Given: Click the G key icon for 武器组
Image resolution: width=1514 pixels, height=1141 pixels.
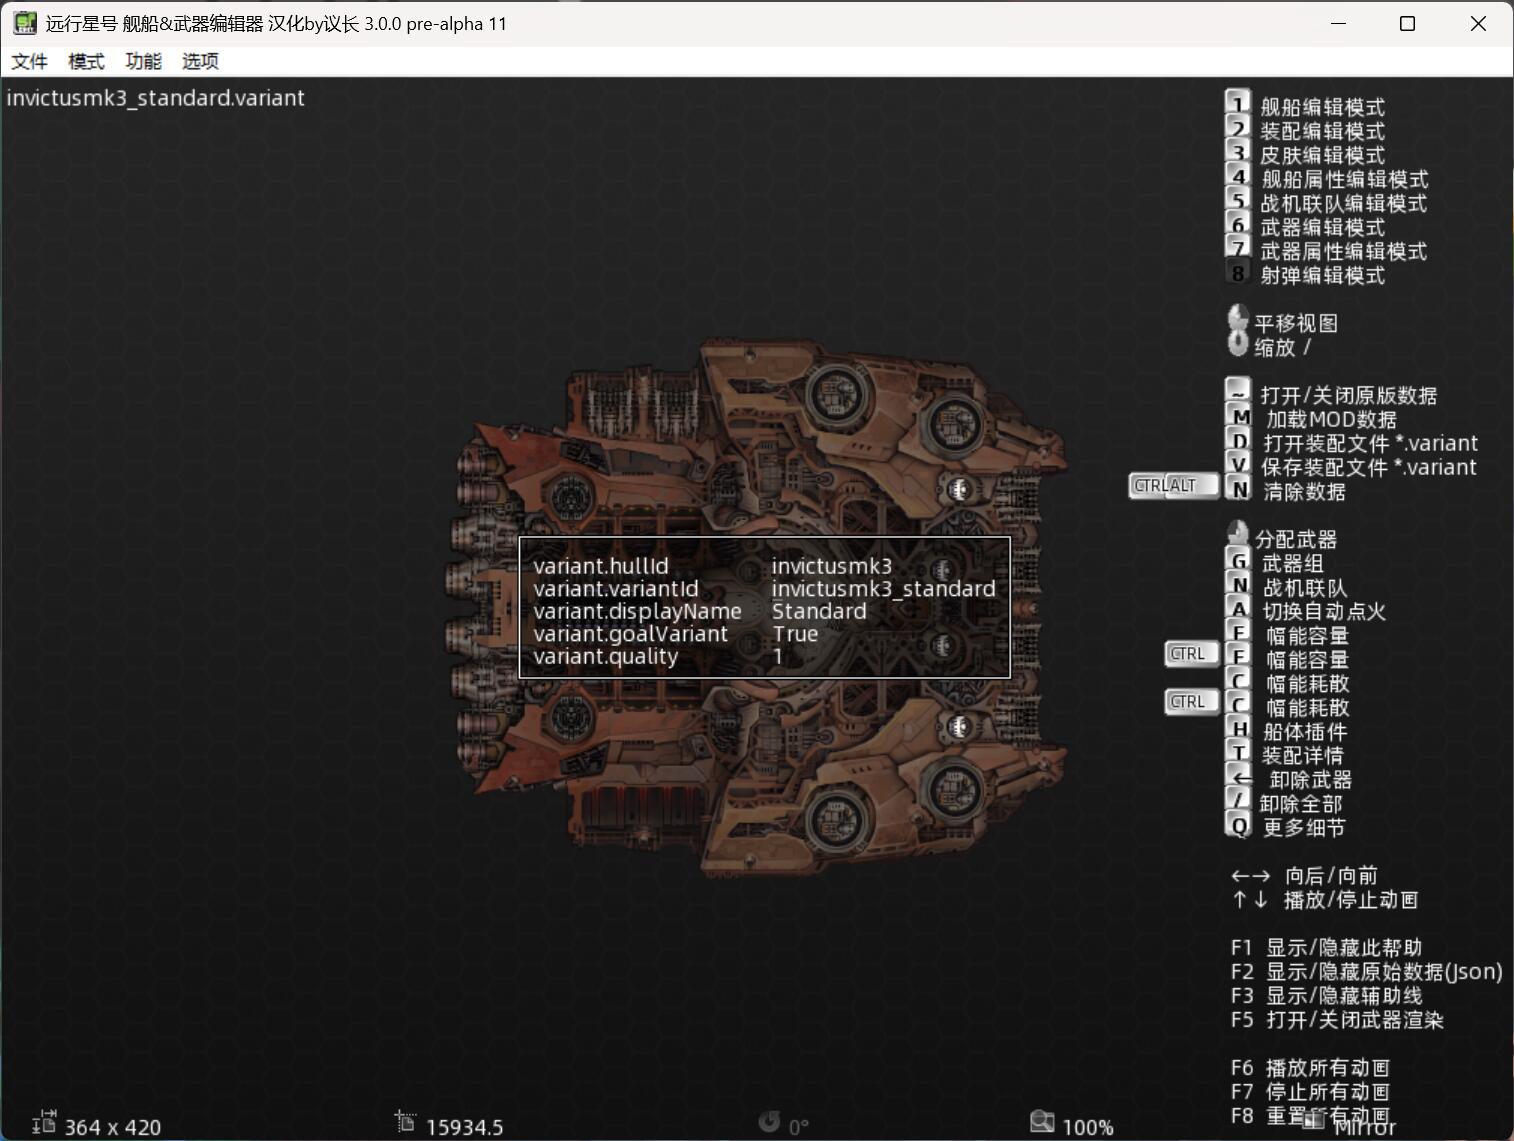Looking at the screenshot, I should [x=1239, y=562].
